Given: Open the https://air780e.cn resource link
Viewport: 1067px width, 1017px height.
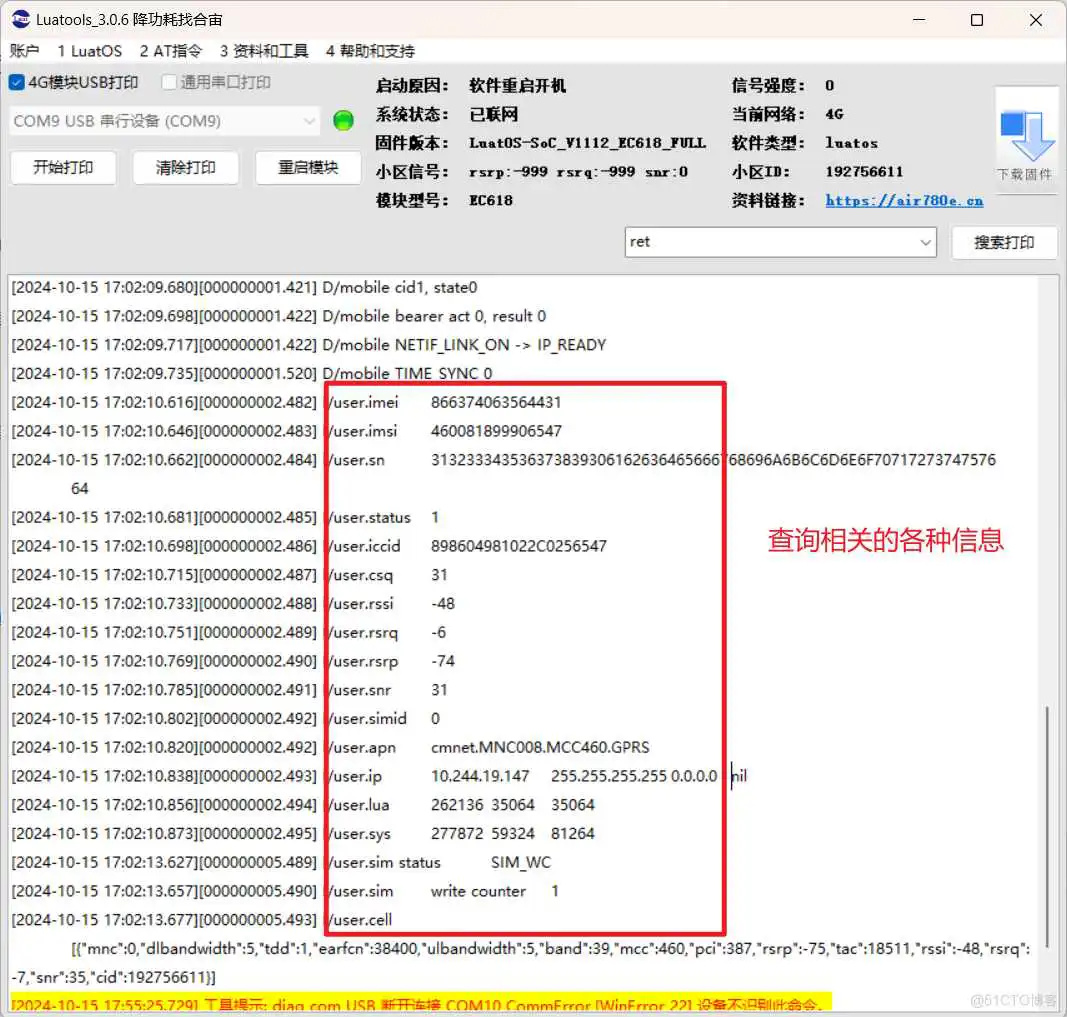Looking at the screenshot, I should pyautogui.click(x=903, y=200).
